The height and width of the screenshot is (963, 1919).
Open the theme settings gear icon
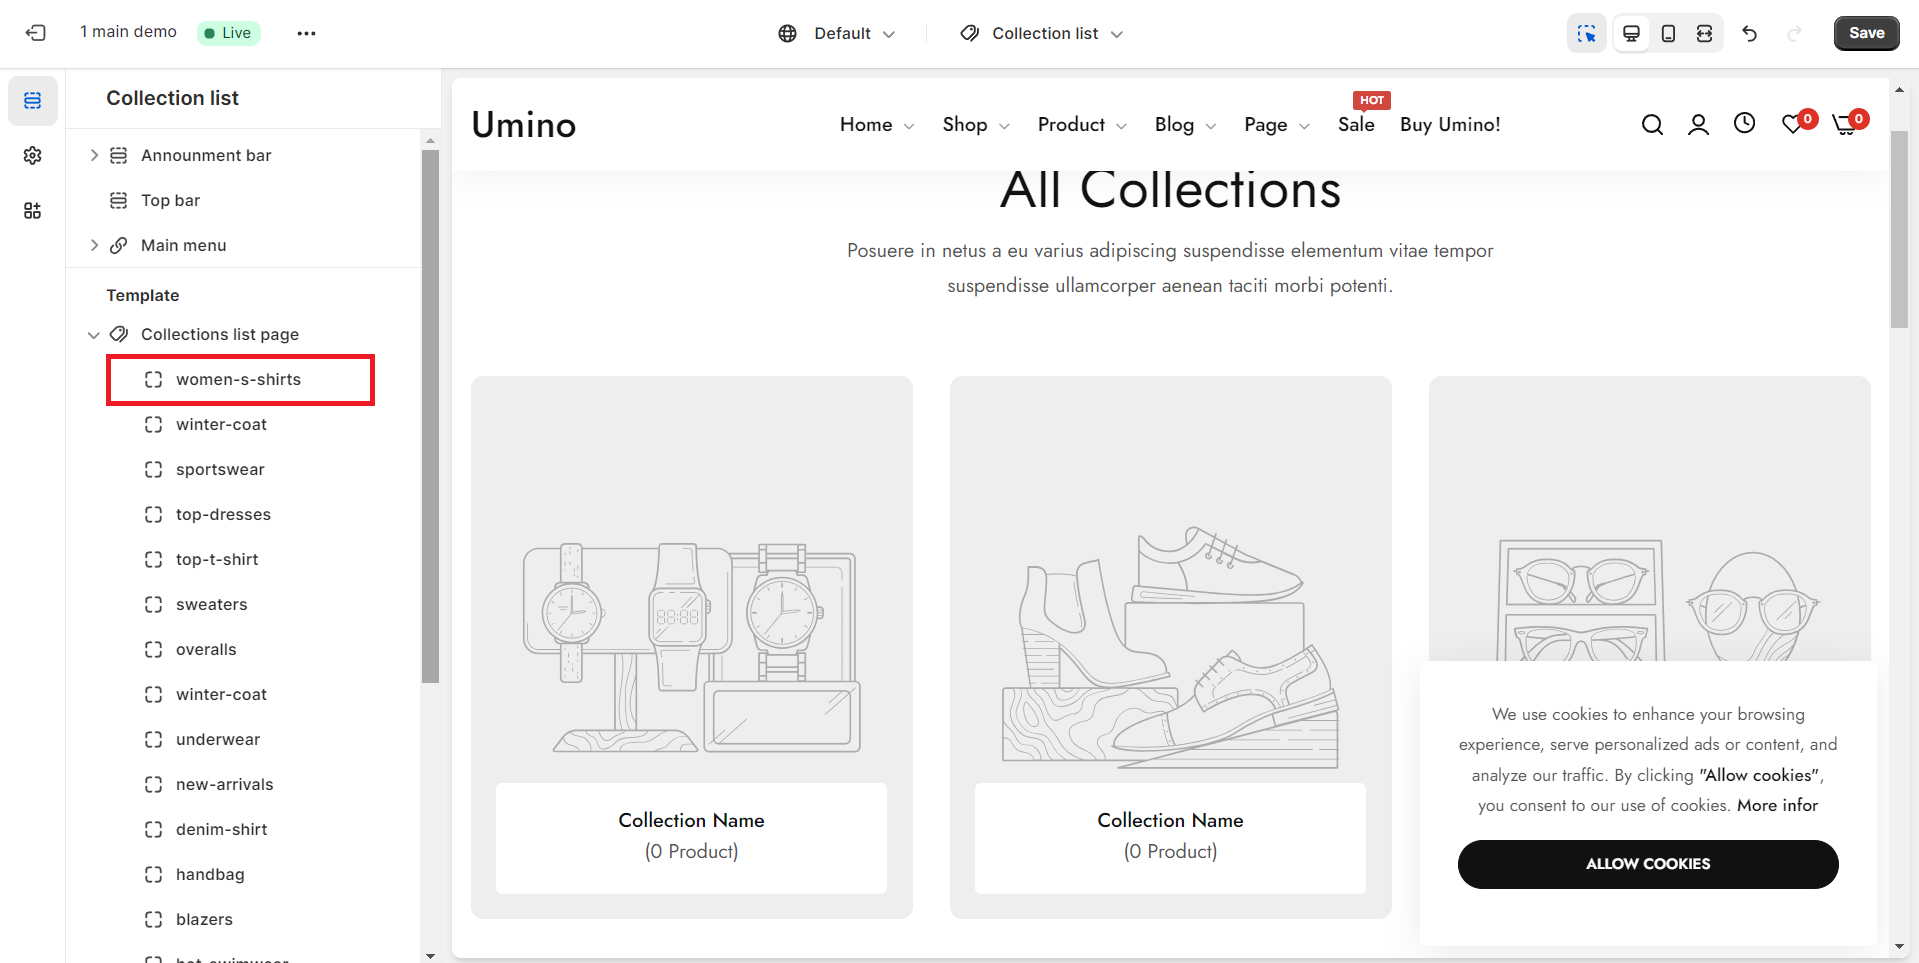click(33, 155)
